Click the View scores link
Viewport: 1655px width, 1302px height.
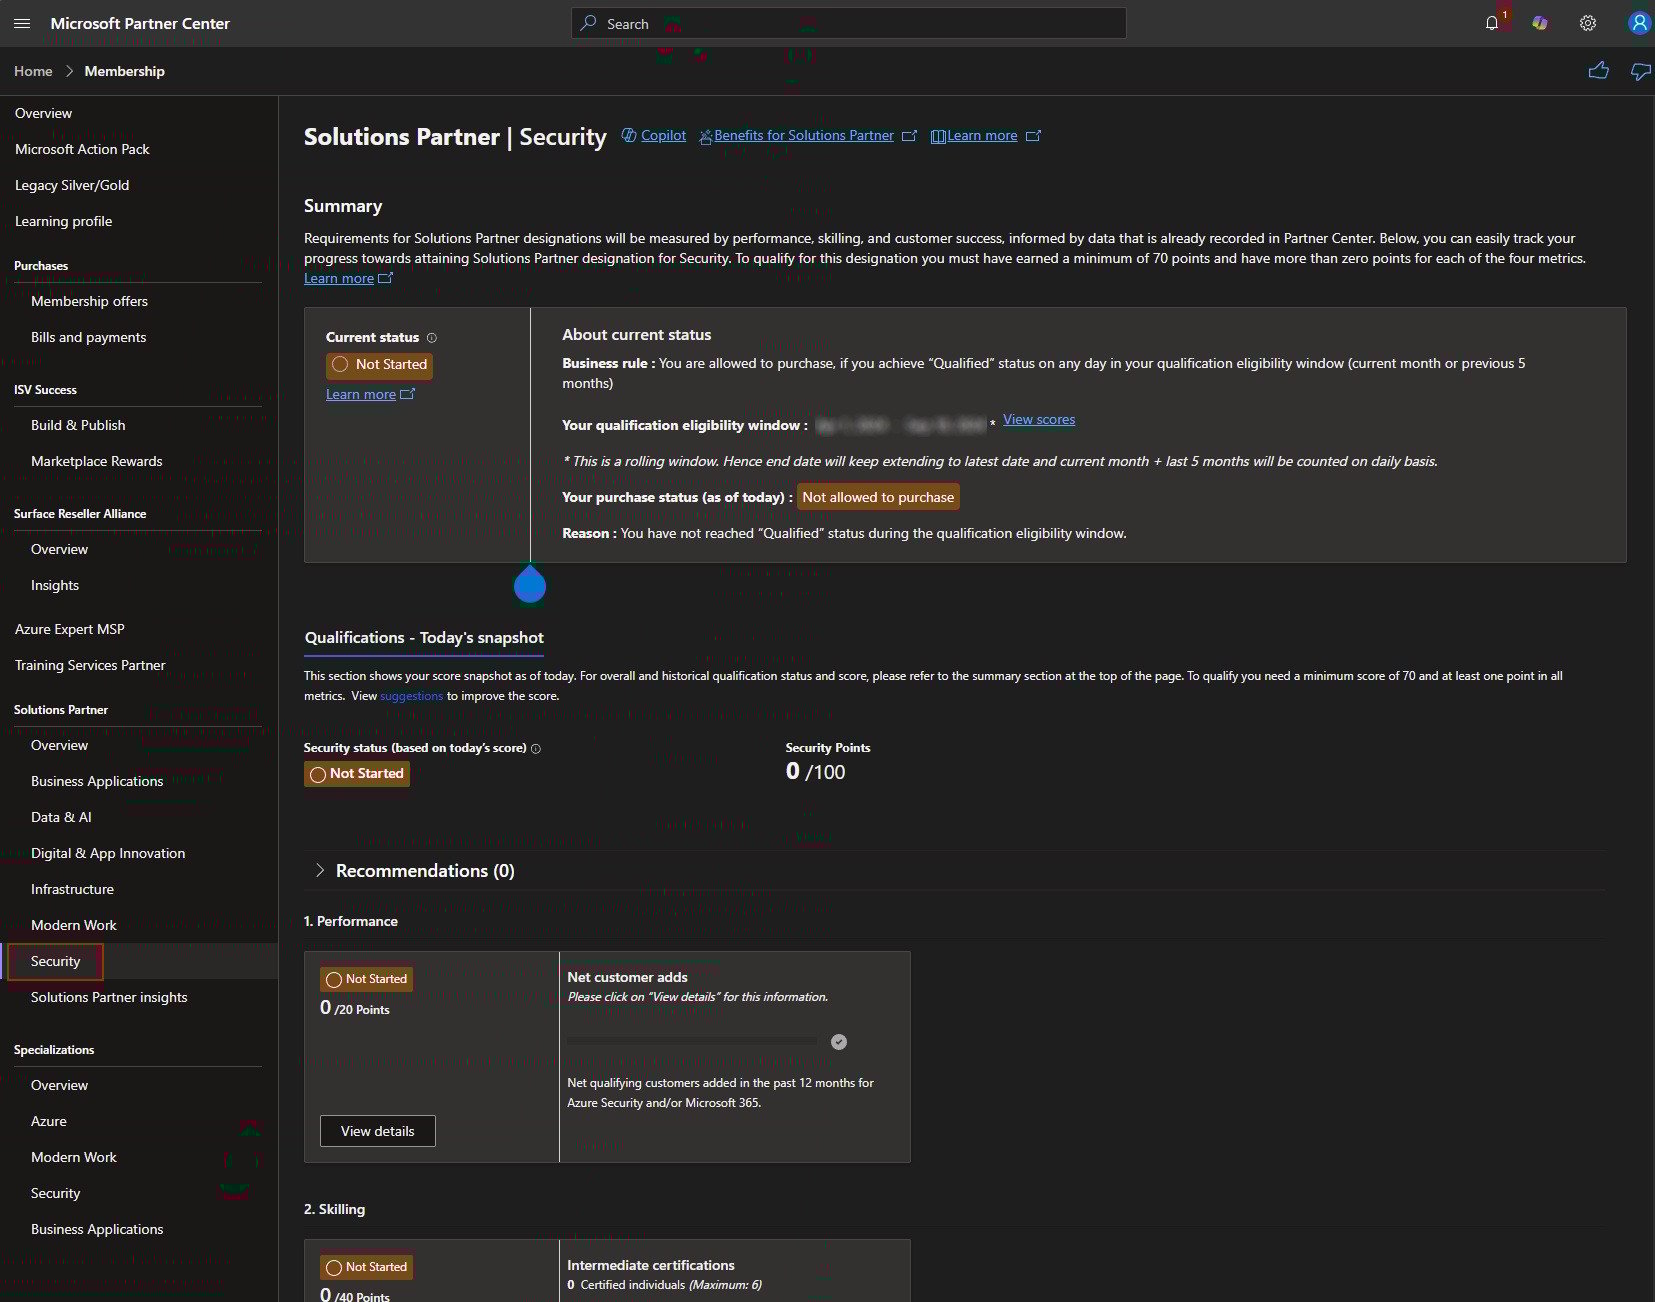pos(1039,419)
